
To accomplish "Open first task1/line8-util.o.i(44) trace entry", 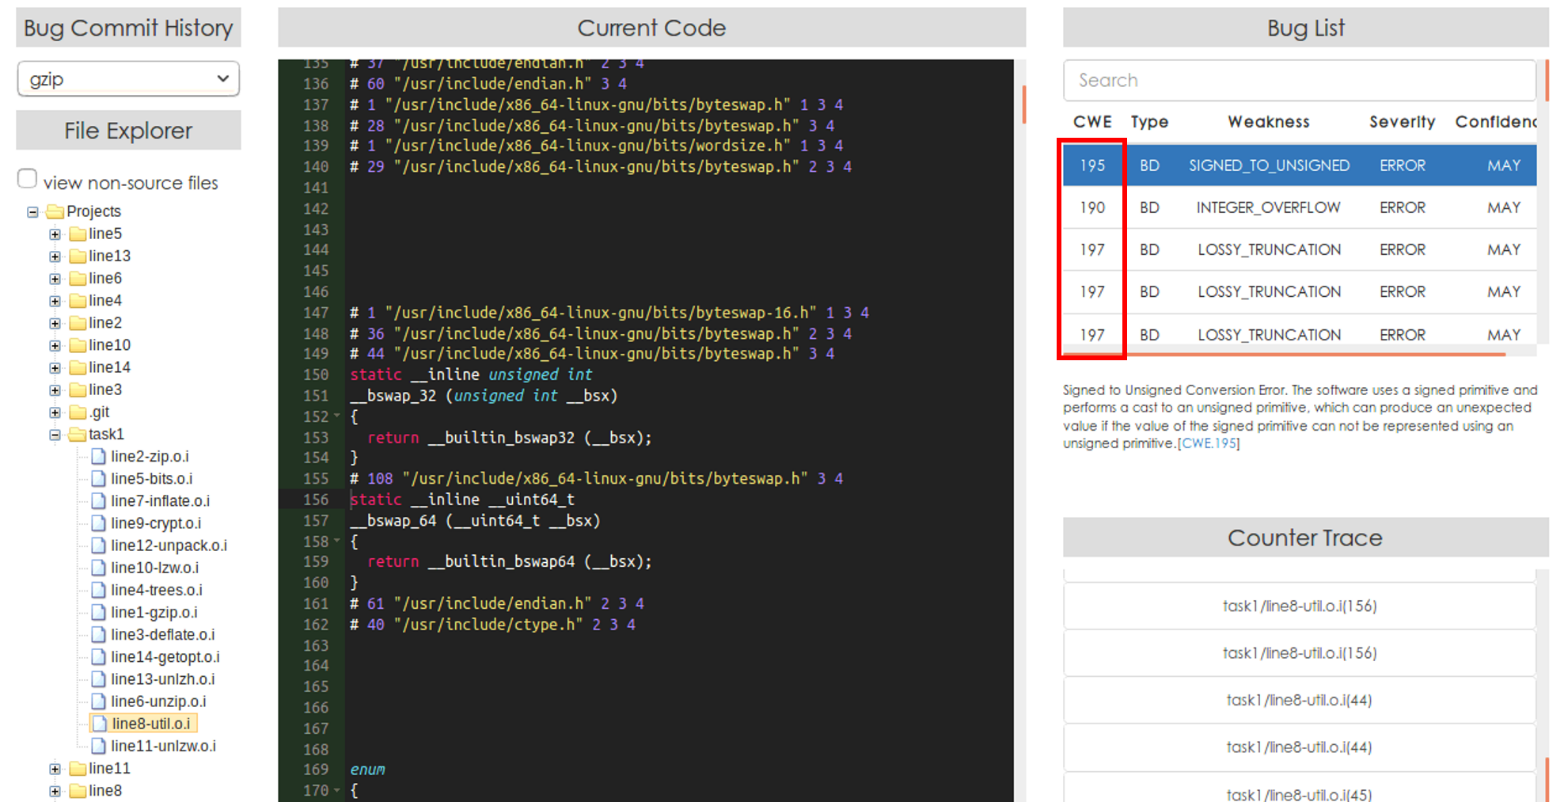I will click(x=1299, y=700).
